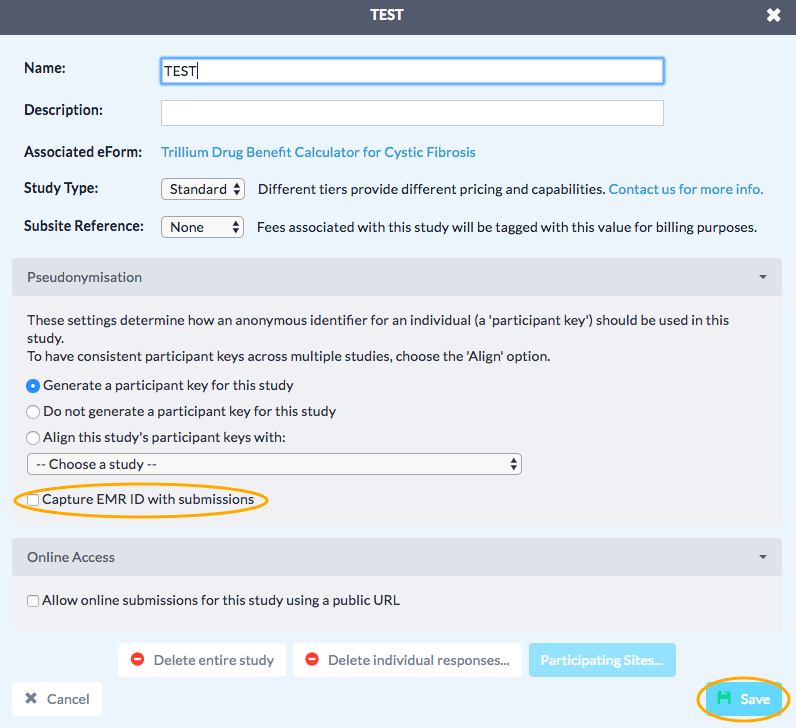Image resolution: width=796 pixels, height=728 pixels.
Task: Open the Study Type dropdown
Action: click(203, 189)
